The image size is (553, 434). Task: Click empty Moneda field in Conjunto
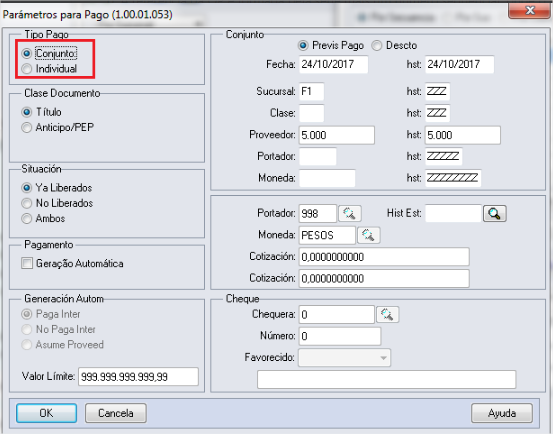[x=327, y=178]
